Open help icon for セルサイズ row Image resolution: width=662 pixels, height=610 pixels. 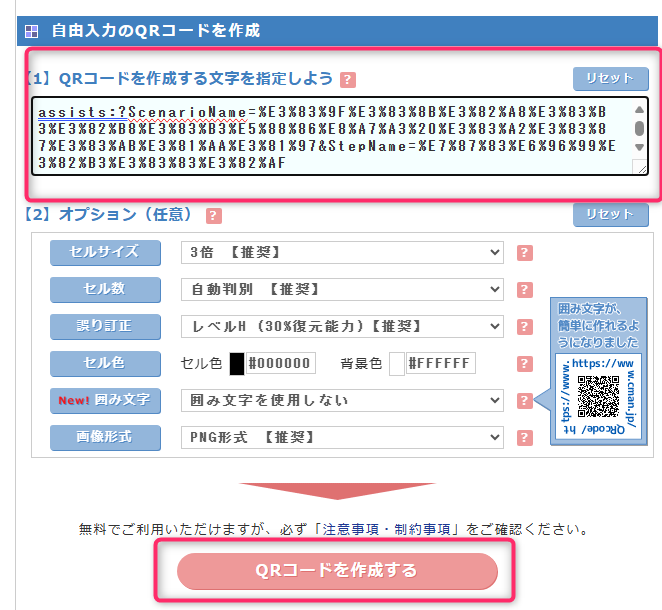tap(524, 252)
